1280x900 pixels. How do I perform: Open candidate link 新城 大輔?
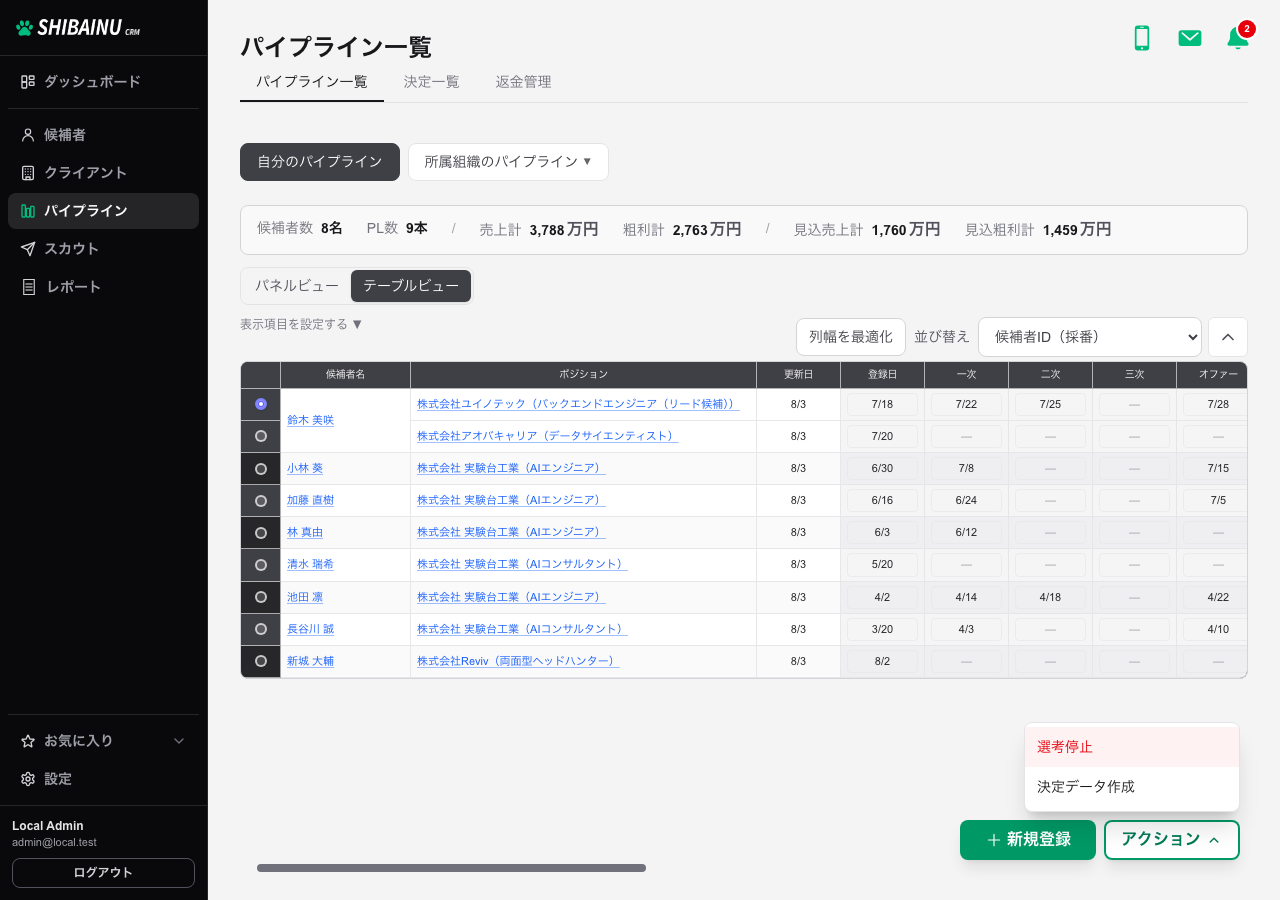click(310, 661)
